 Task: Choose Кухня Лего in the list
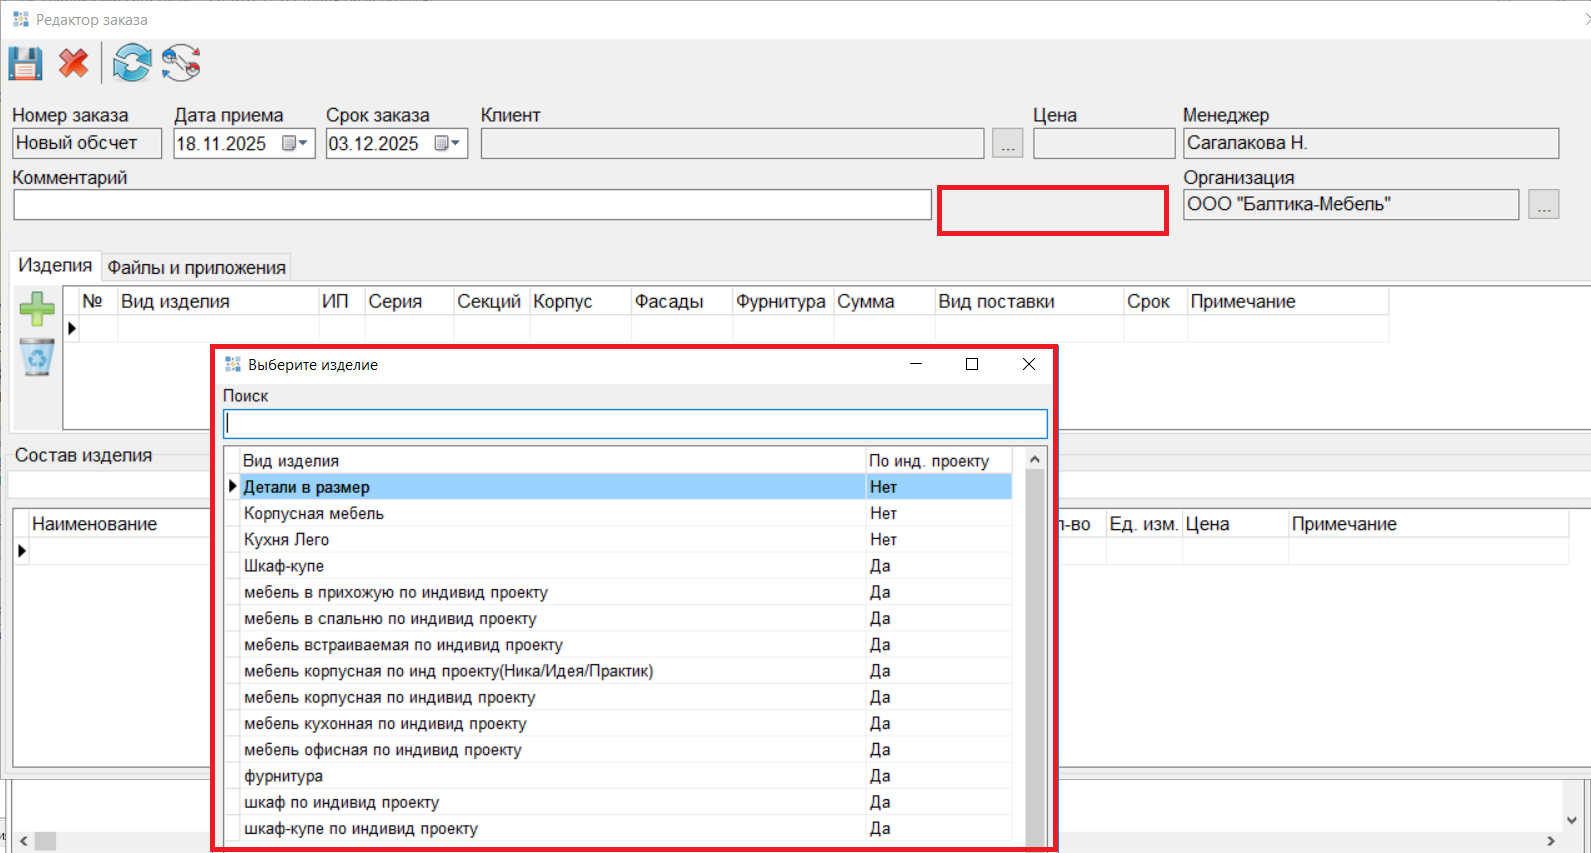pos(286,539)
